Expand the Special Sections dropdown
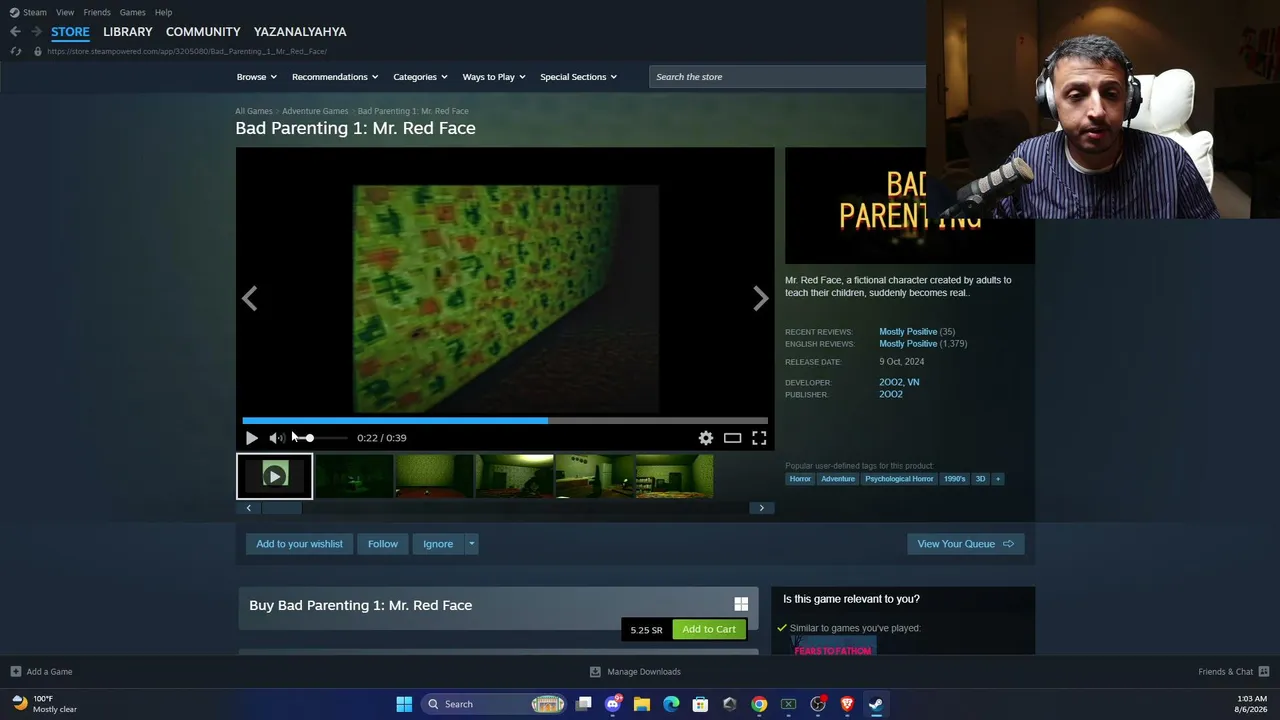 [579, 77]
